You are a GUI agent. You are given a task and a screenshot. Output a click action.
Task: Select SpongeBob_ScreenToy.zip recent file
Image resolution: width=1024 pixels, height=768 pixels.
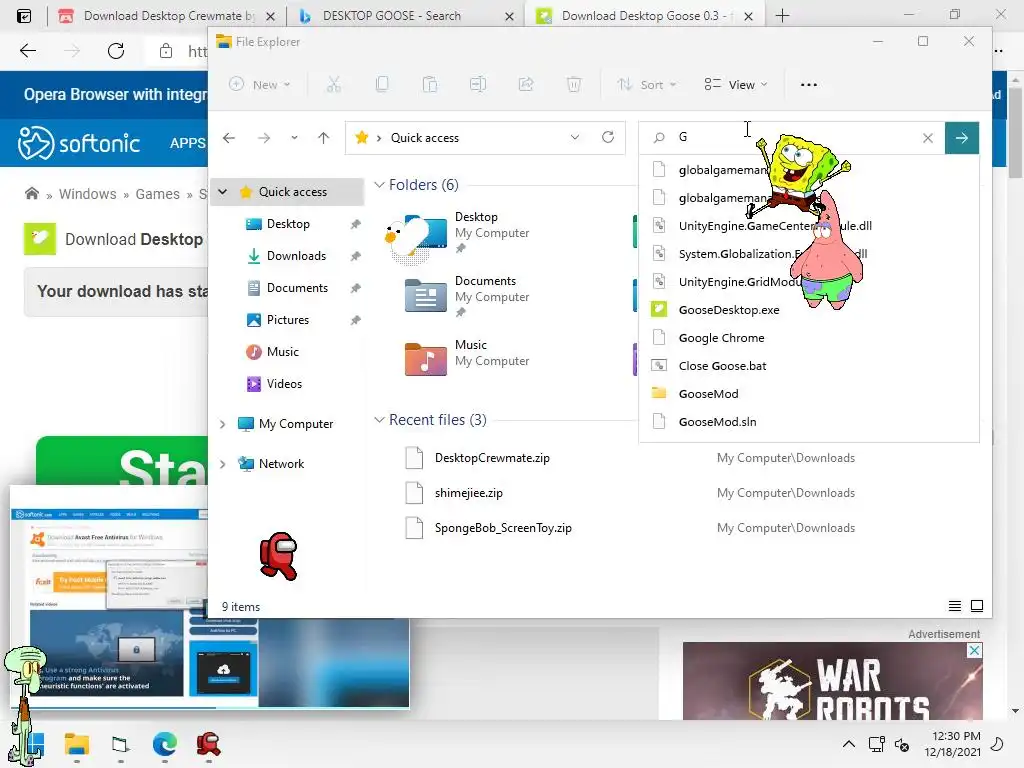tap(503, 528)
